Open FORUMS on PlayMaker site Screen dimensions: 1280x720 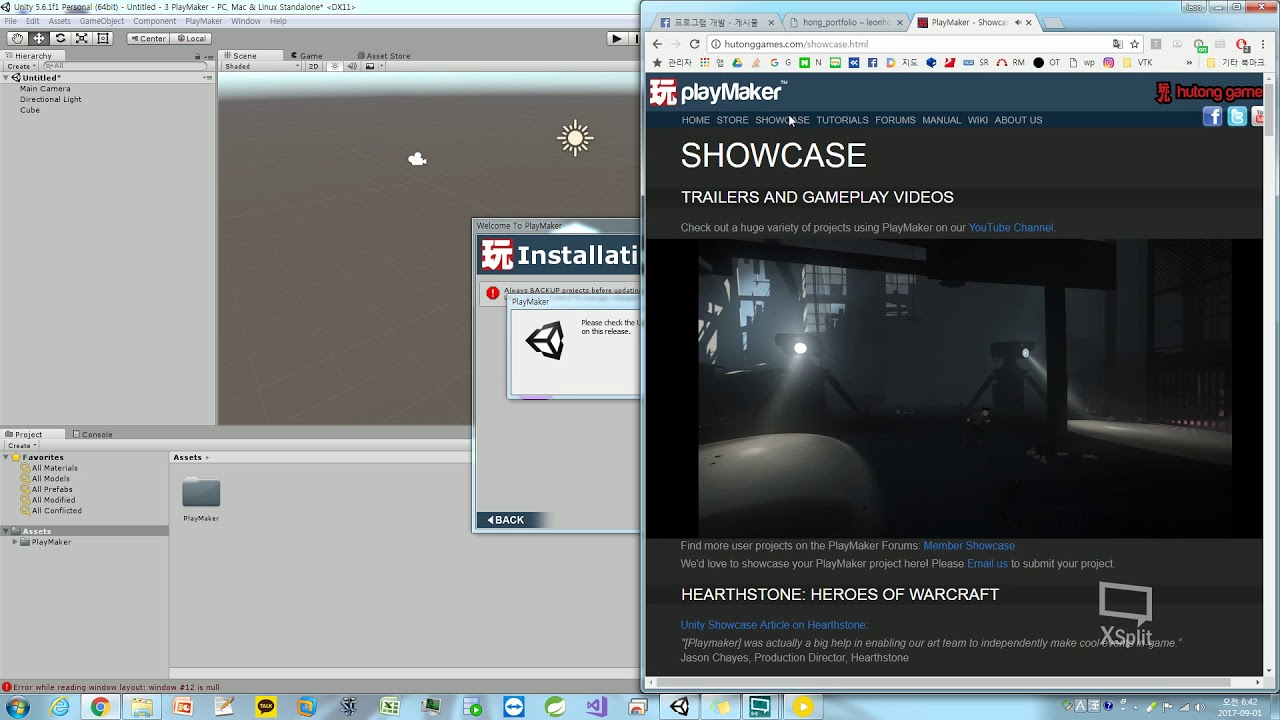point(895,120)
